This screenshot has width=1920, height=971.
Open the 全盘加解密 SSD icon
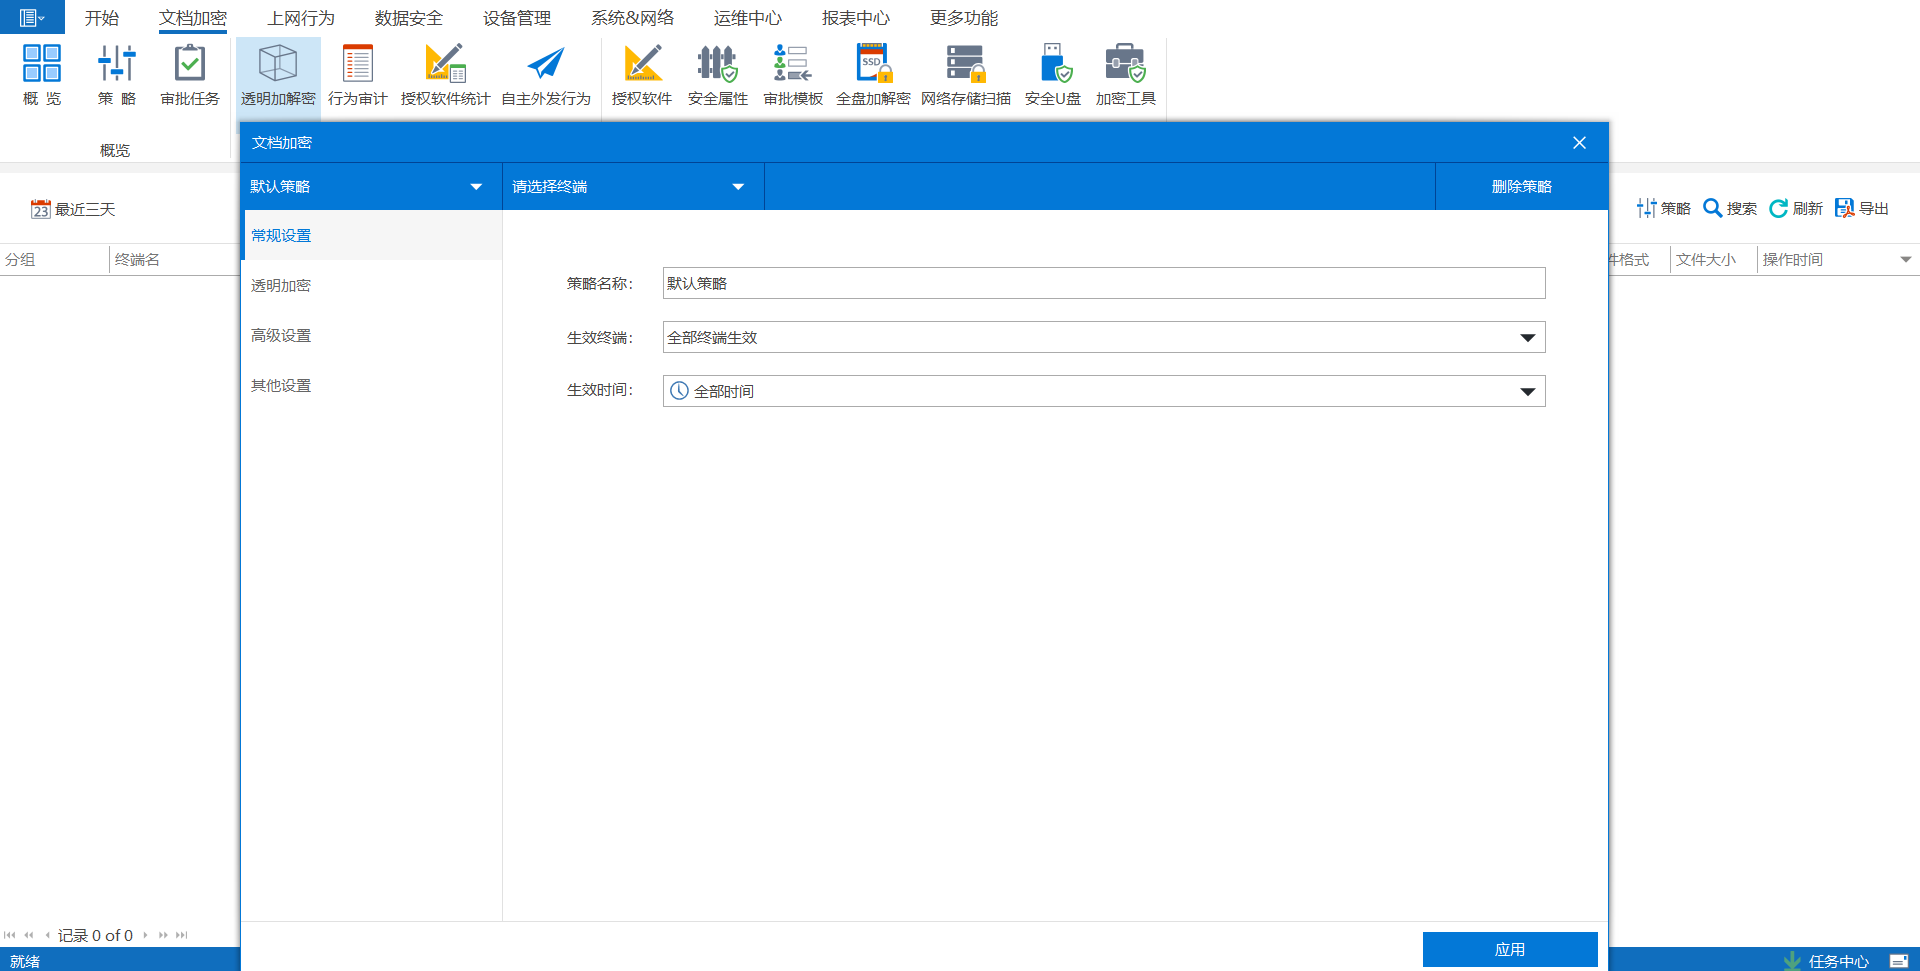pos(872,64)
